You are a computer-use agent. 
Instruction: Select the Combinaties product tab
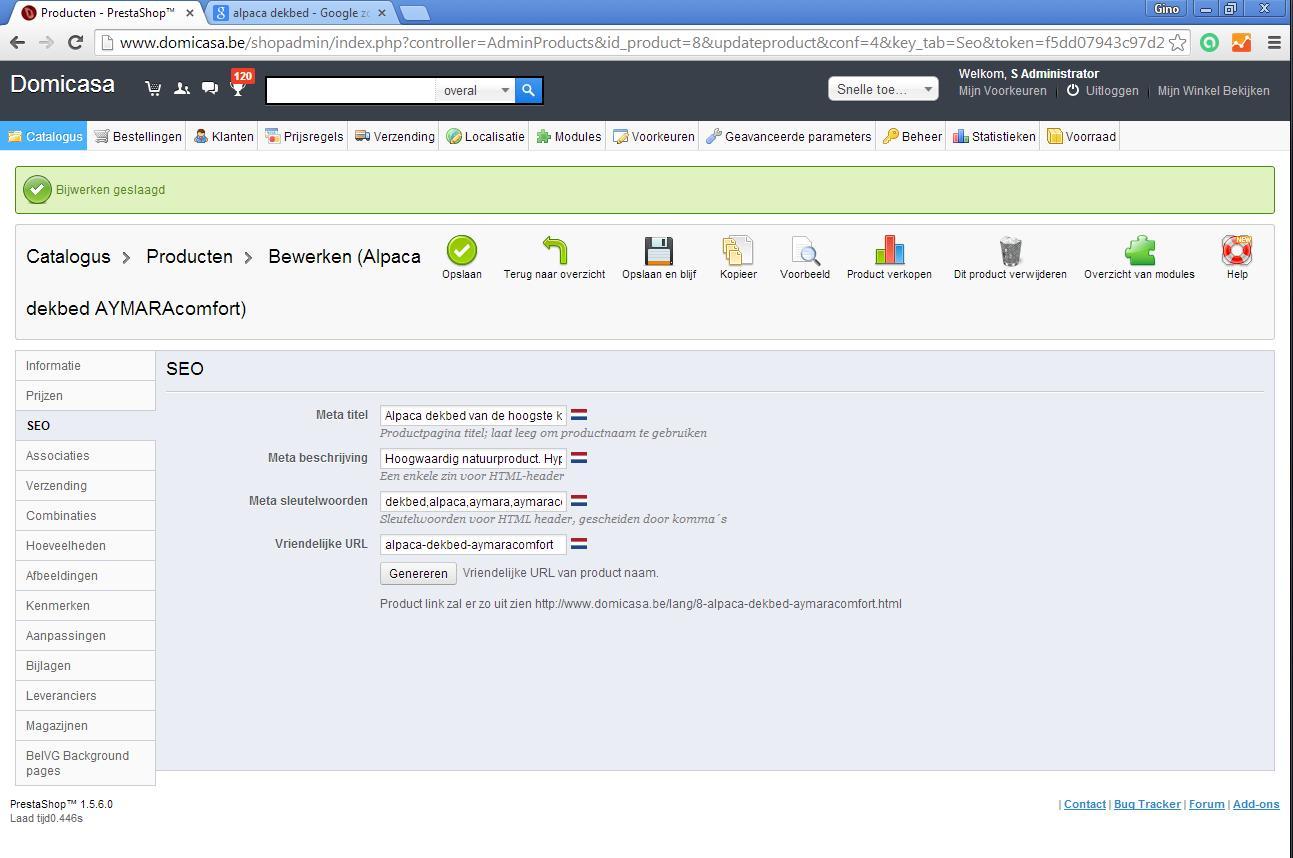pyautogui.click(x=85, y=516)
